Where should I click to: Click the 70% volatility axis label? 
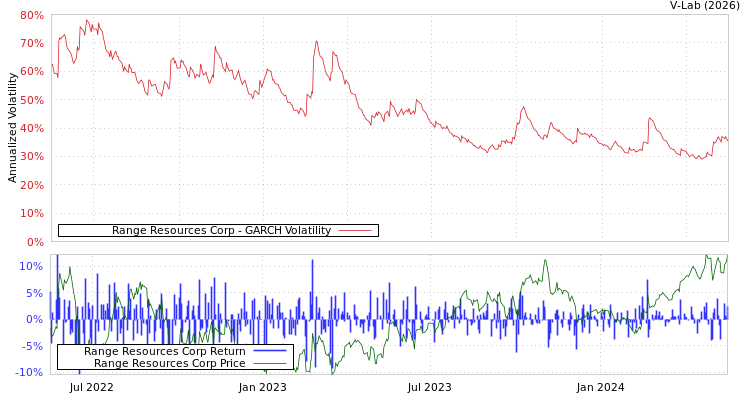click(31, 44)
